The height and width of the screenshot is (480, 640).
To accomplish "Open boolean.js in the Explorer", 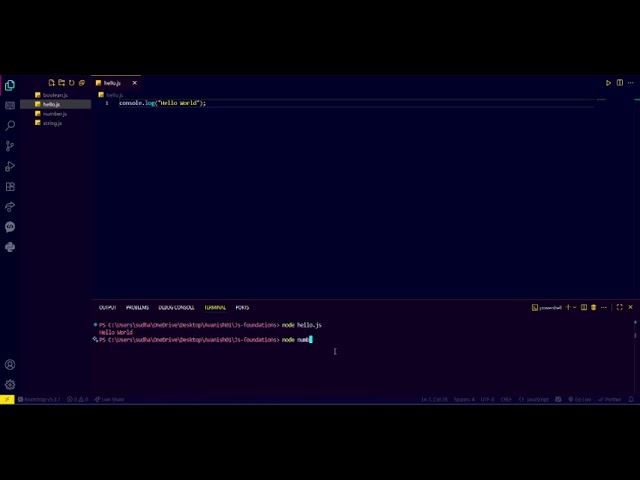I will 55,95.
